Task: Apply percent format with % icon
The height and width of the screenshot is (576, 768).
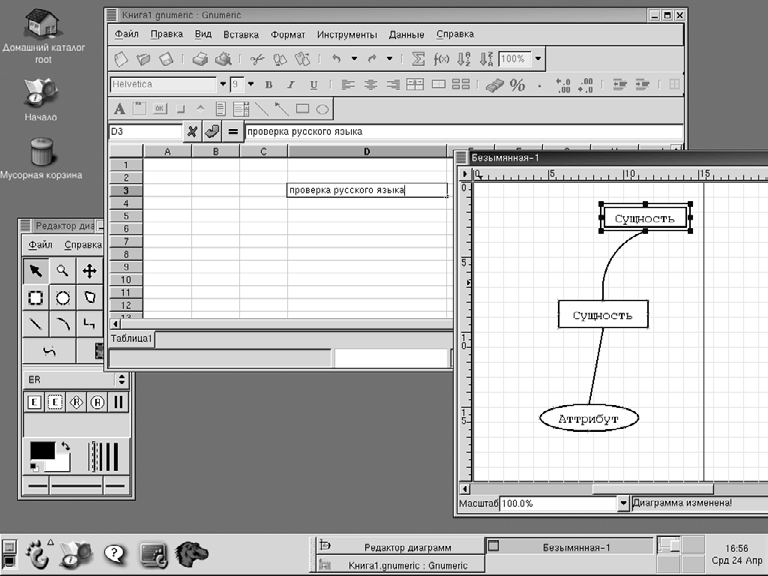Action: (518, 85)
